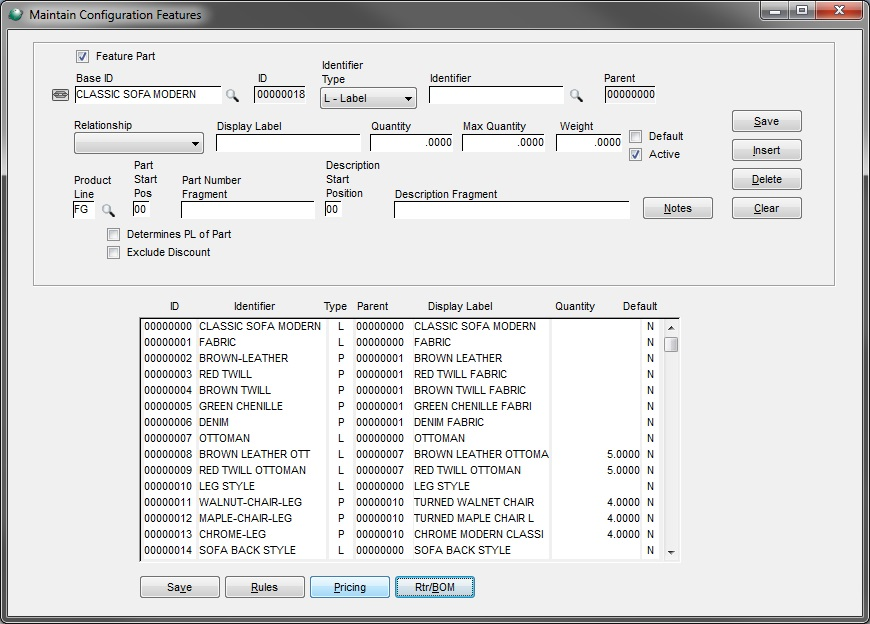The height and width of the screenshot is (624, 870).
Task: Click the Parent field showing 00000000
Action: 630,94
